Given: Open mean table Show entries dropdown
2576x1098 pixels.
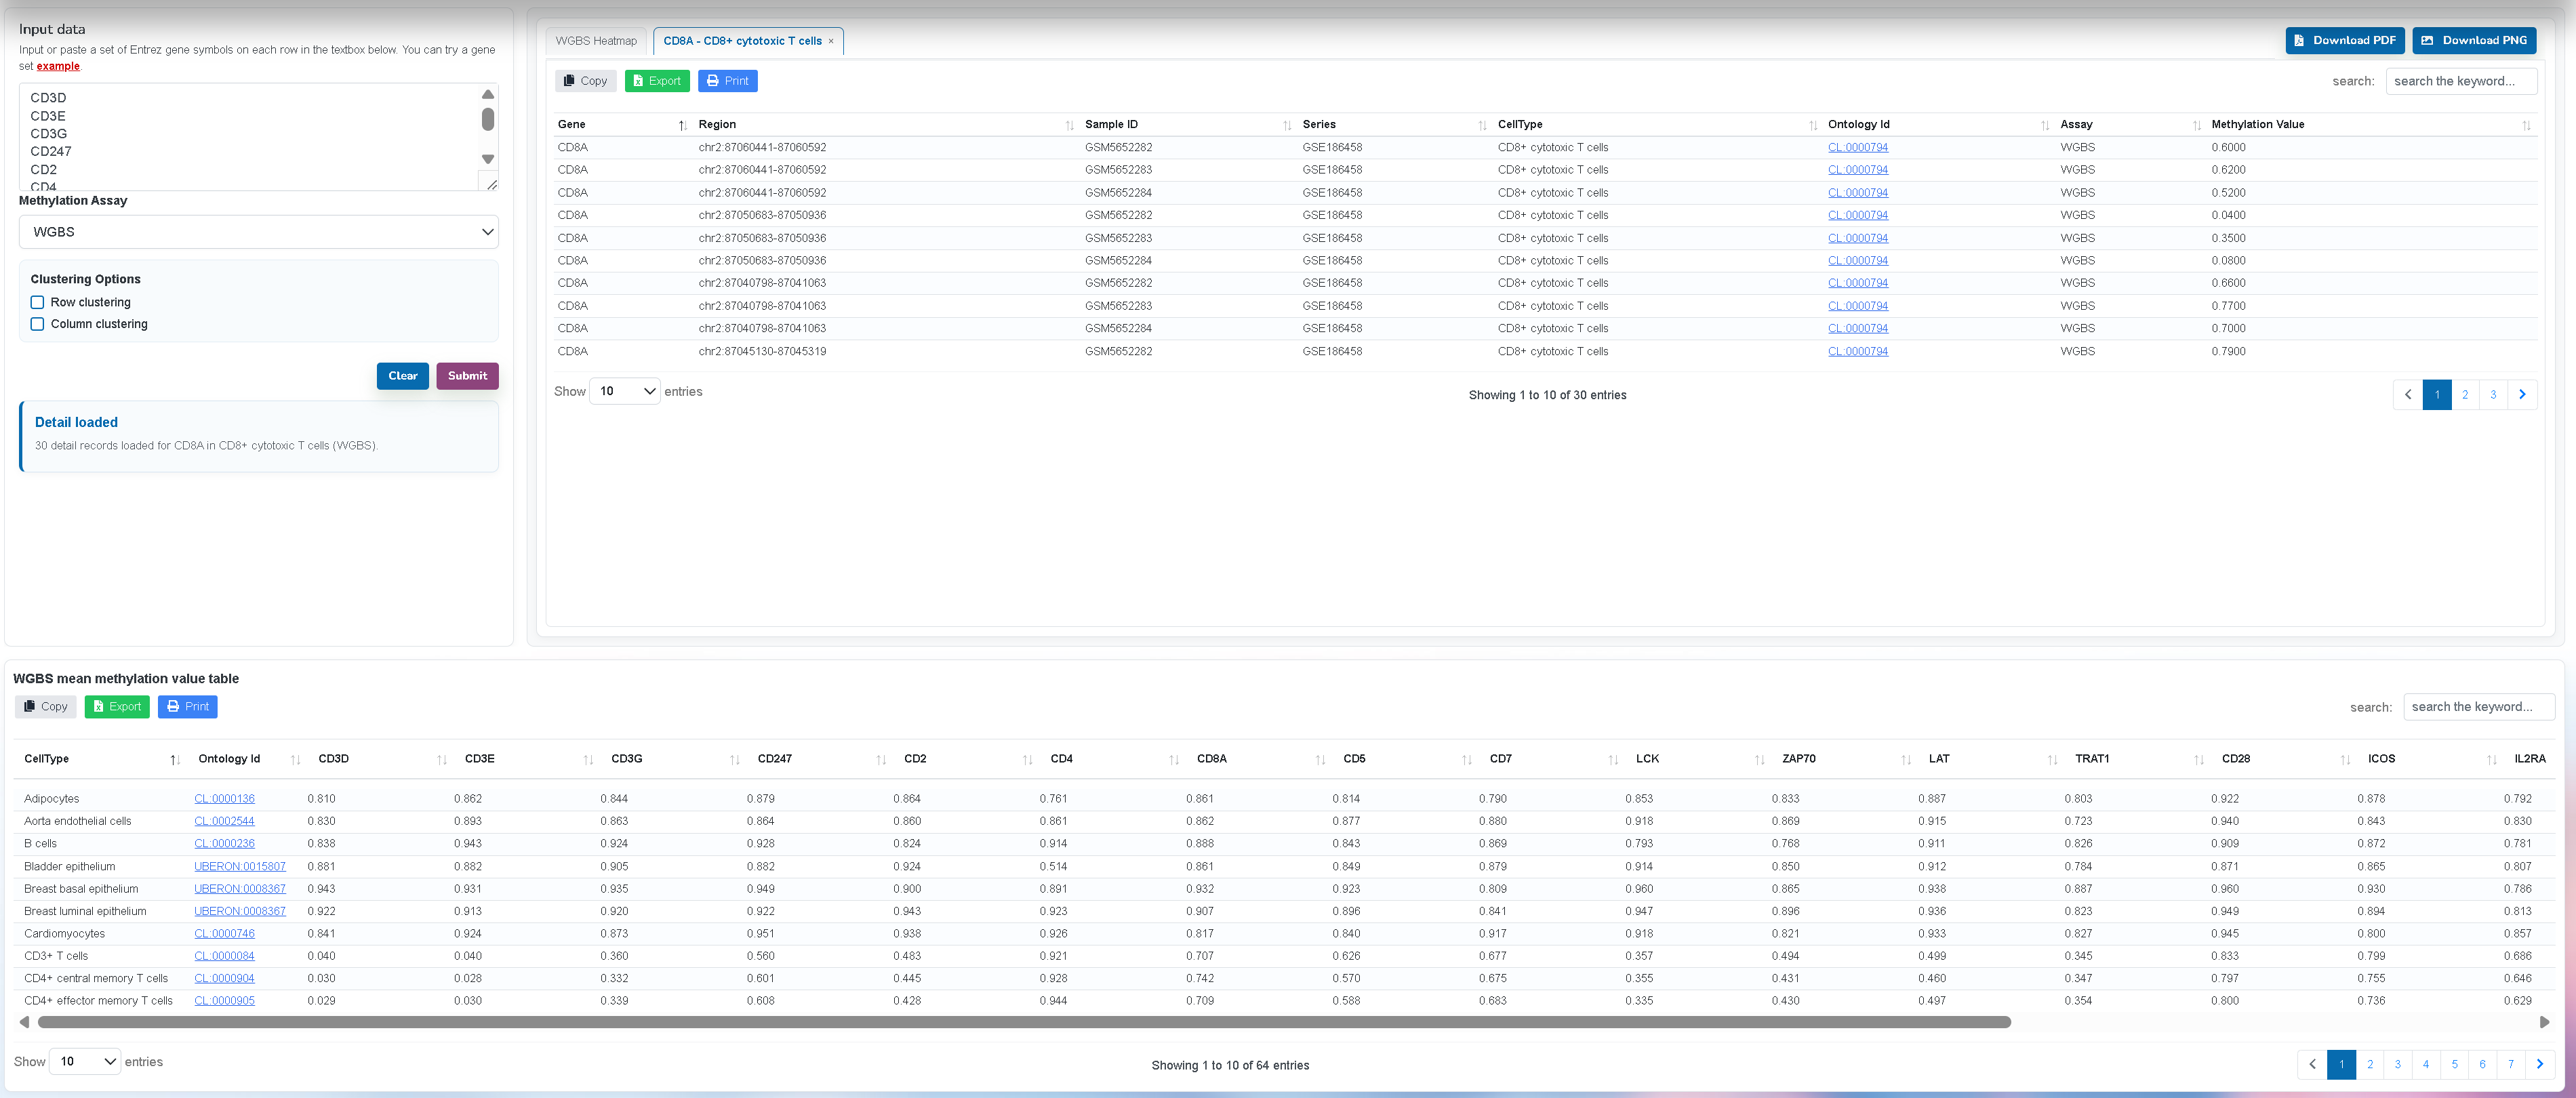Looking at the screenshot, I should [x=85, y=1062].
